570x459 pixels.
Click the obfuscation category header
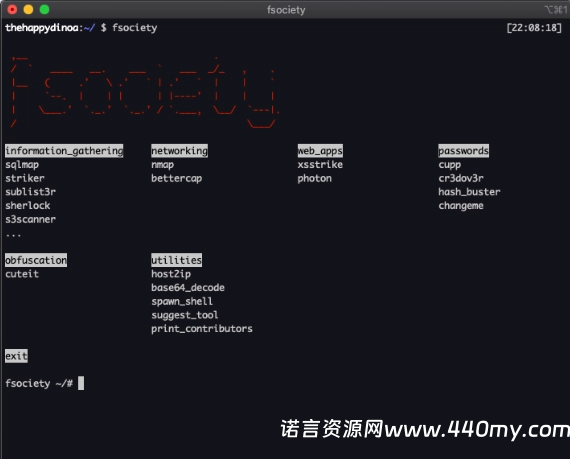click(x=36, y=260)
